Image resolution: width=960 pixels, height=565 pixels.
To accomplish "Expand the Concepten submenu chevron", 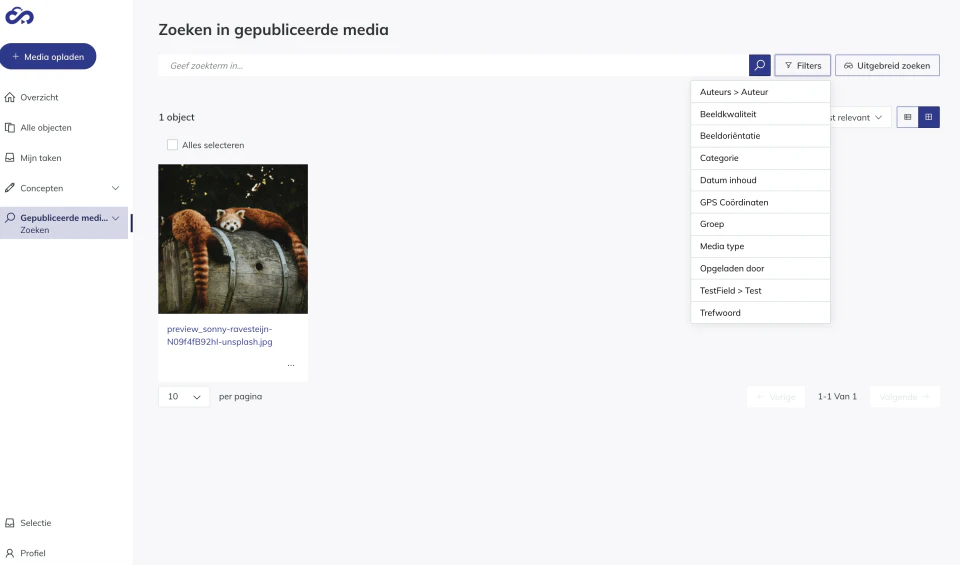I will tap(115, 188).
